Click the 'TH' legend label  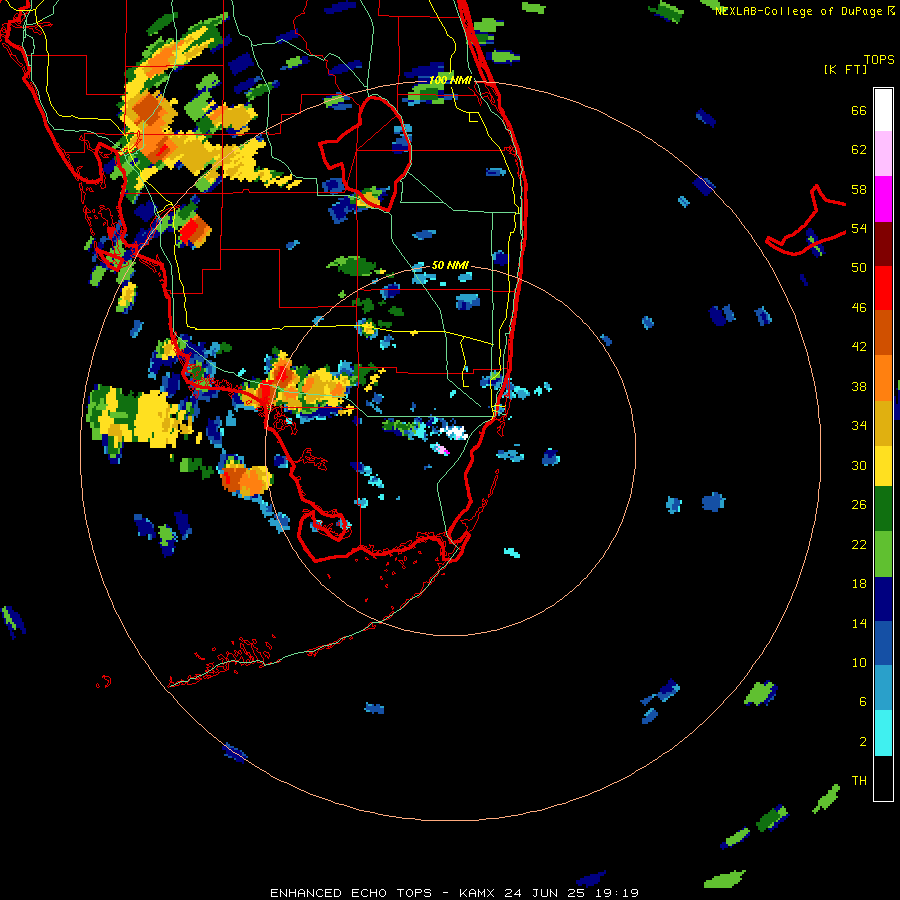(859, 781)
